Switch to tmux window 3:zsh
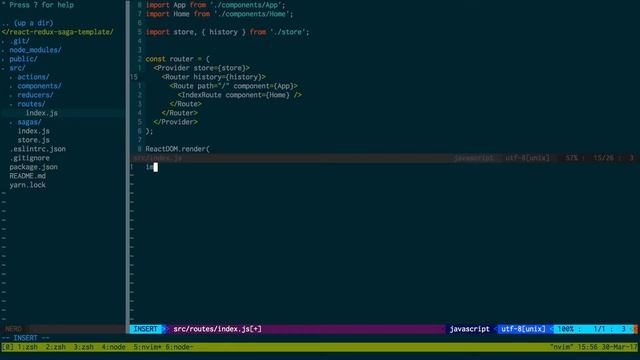The width and height of the screenshot is (640, 360). point(84,347)
